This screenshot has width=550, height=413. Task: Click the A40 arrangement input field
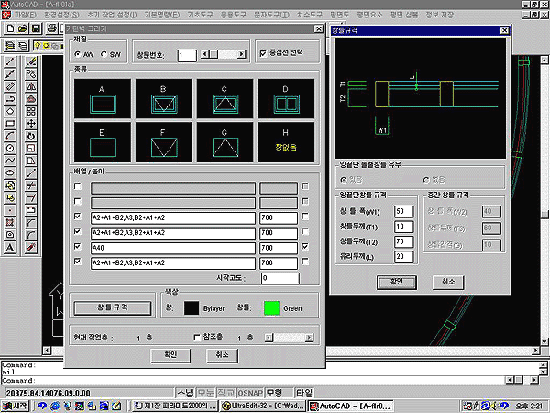coord(173,248)
